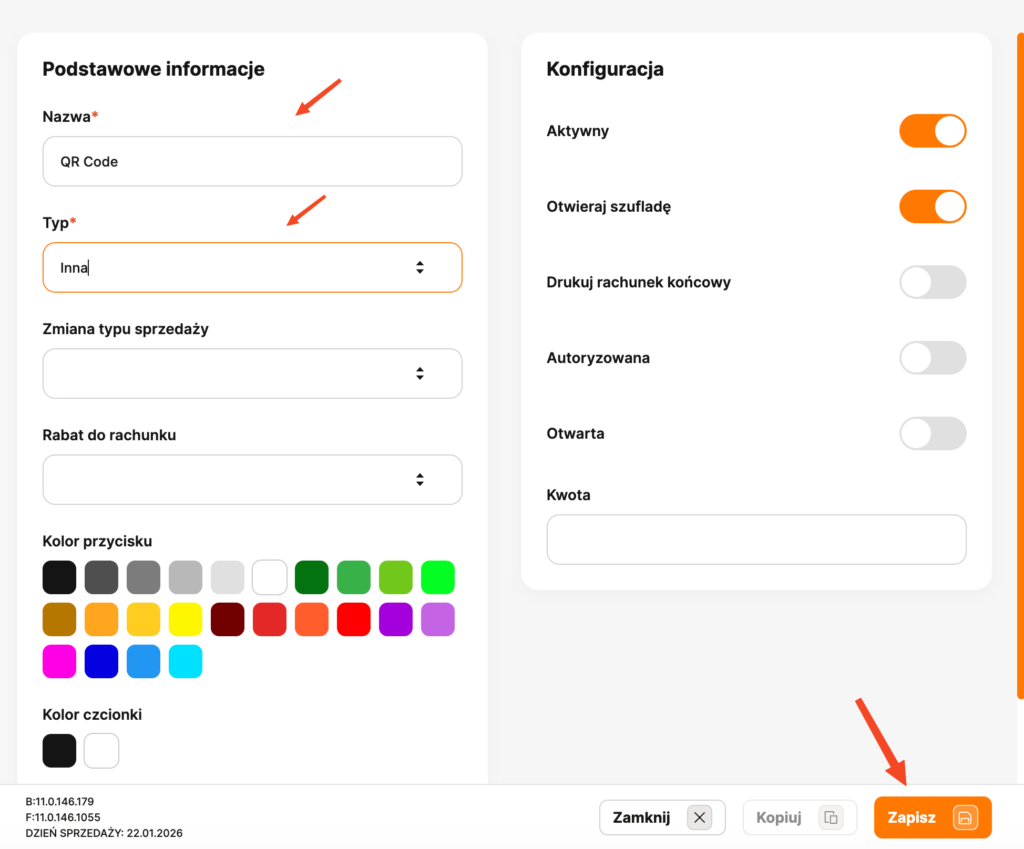Image resolution: width=1024 pixels, height=849 pixels.
Task: Select the purple button color swatch
Action: 395,619
